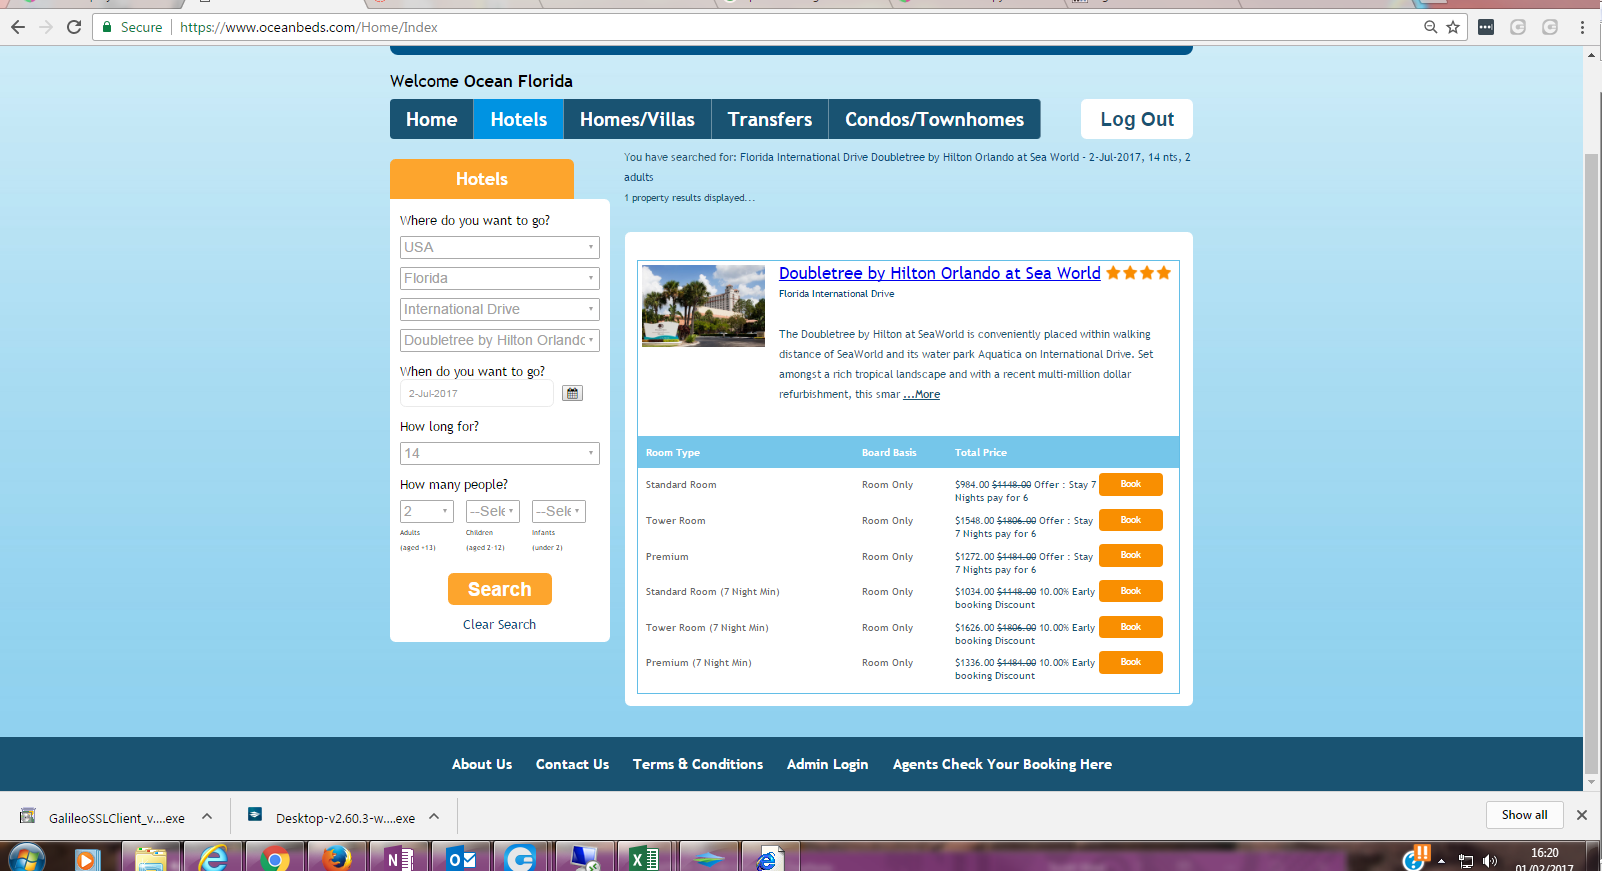Image resolution: width=1602 pixels, height=871 pixels.
Task: Close the downloads bar
Action: 1582,815
